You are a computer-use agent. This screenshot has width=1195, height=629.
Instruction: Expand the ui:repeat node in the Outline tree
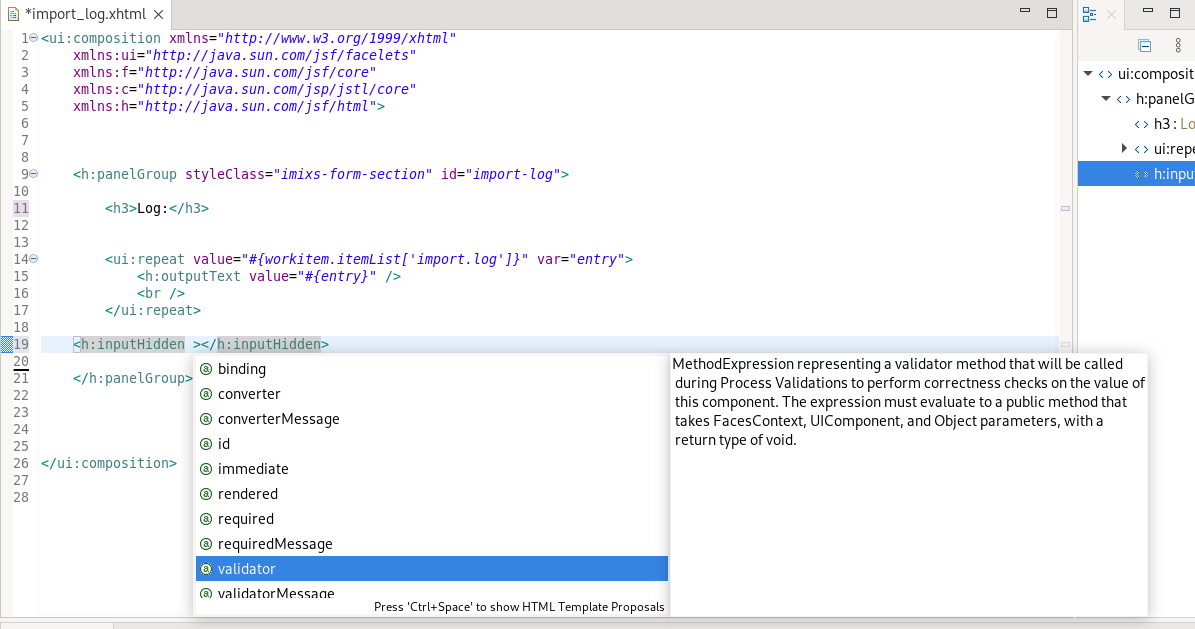coord(1125,148)
